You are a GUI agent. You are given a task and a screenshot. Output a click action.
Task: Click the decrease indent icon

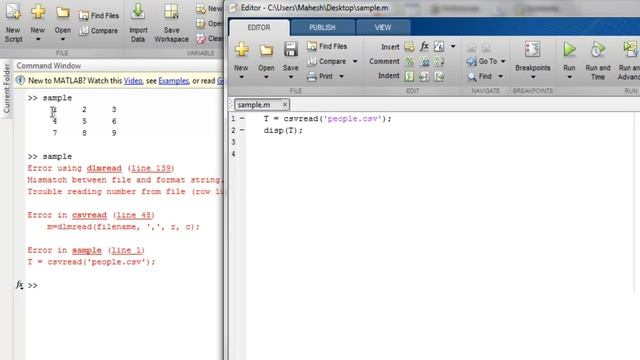coord(439,76)
